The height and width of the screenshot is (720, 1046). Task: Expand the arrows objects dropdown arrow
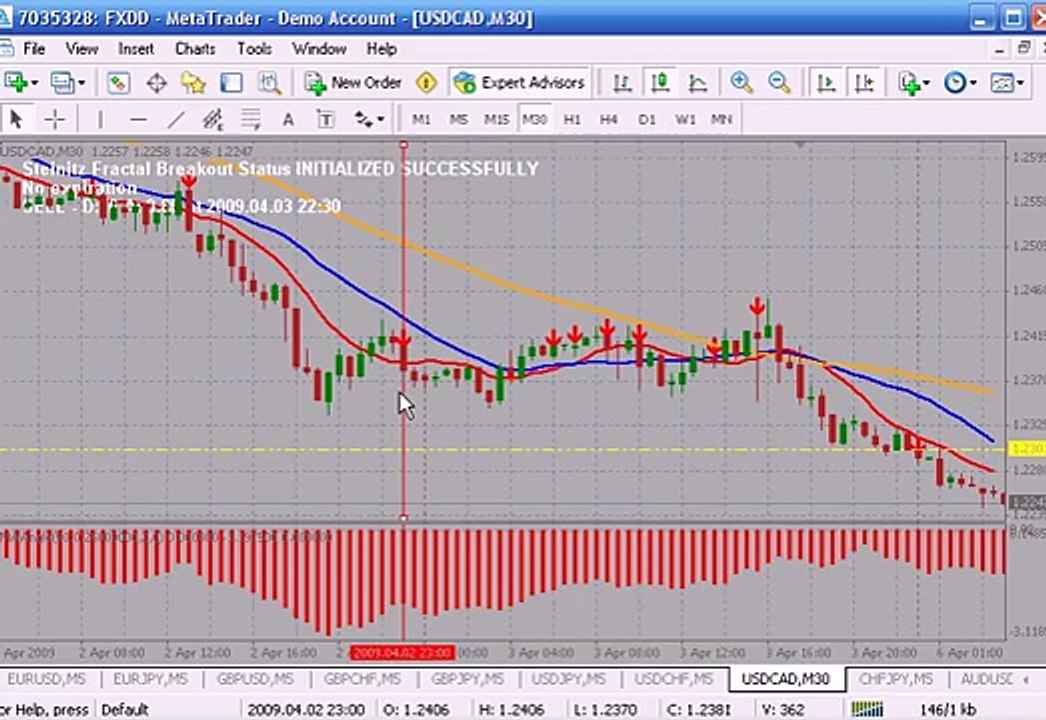pyautogui.click(x=381, y=119)
